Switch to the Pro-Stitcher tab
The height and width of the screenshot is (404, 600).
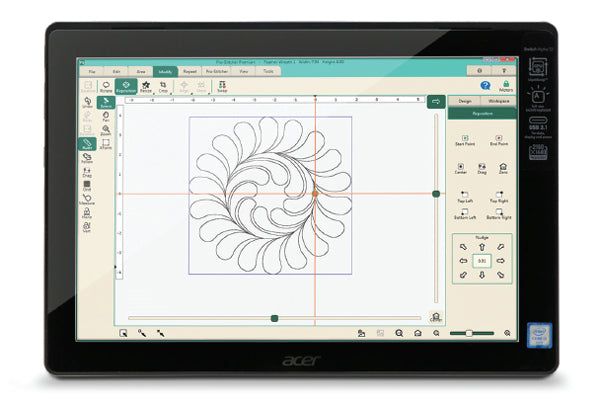tap(216, 72)
